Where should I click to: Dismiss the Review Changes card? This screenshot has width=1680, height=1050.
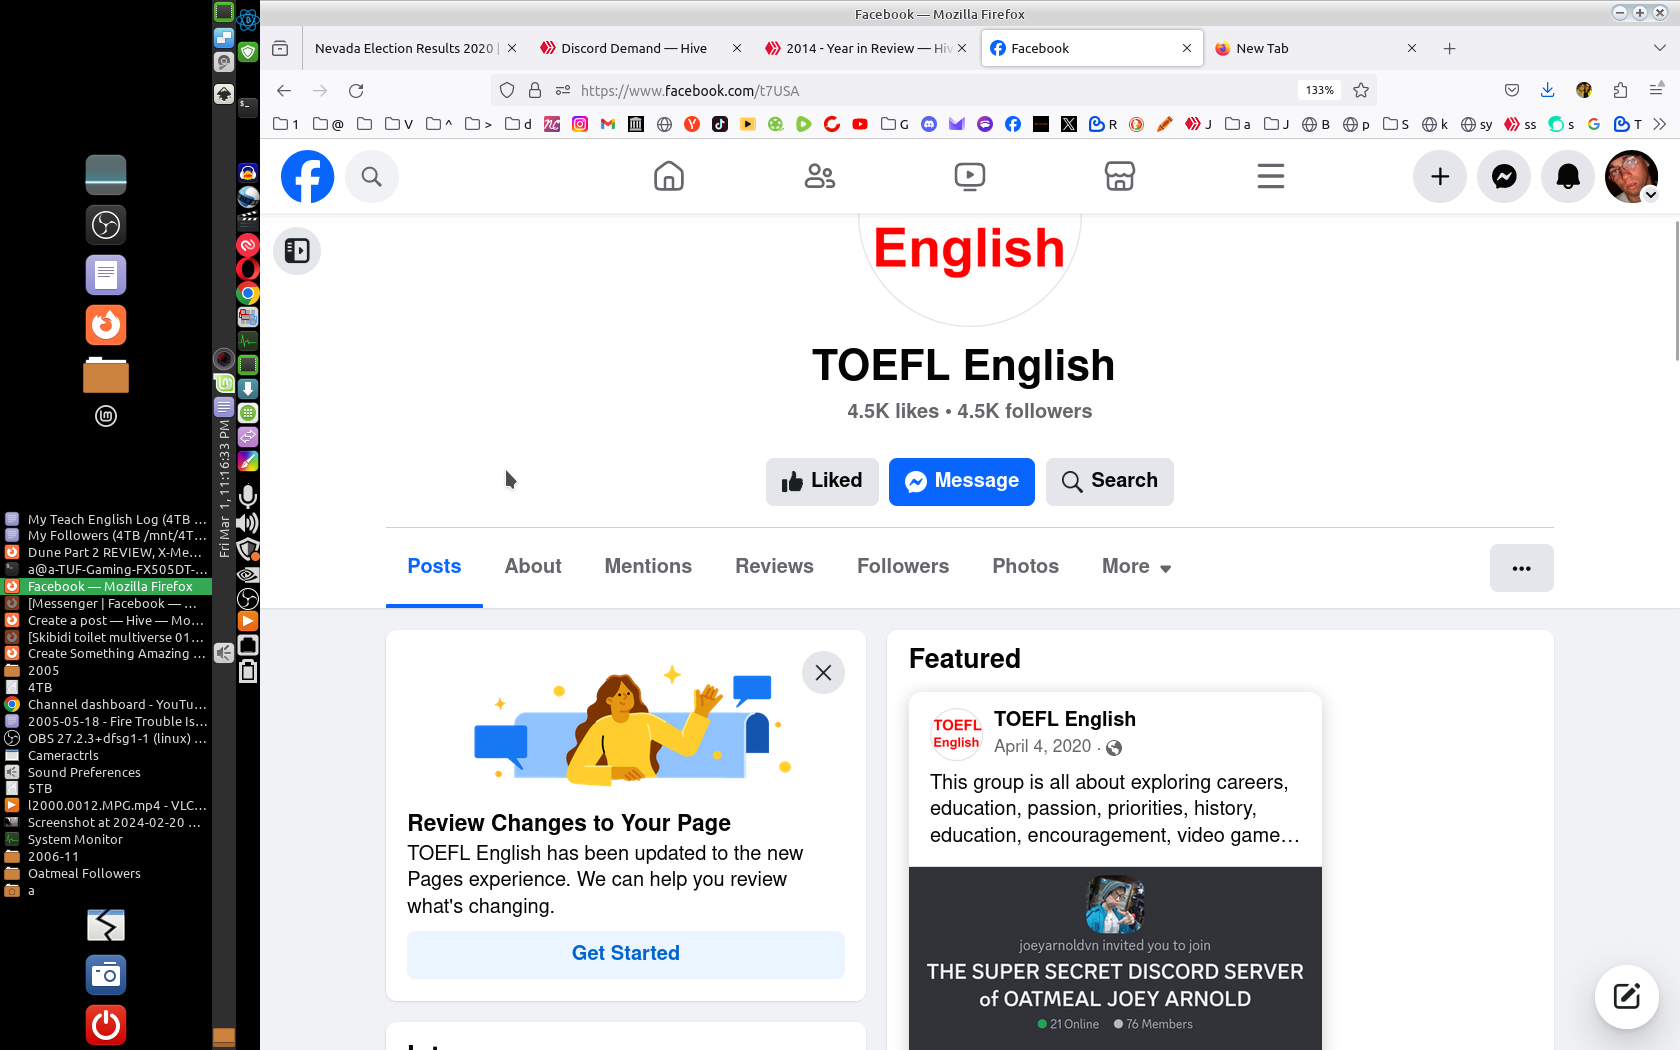(x=823, y=673)
